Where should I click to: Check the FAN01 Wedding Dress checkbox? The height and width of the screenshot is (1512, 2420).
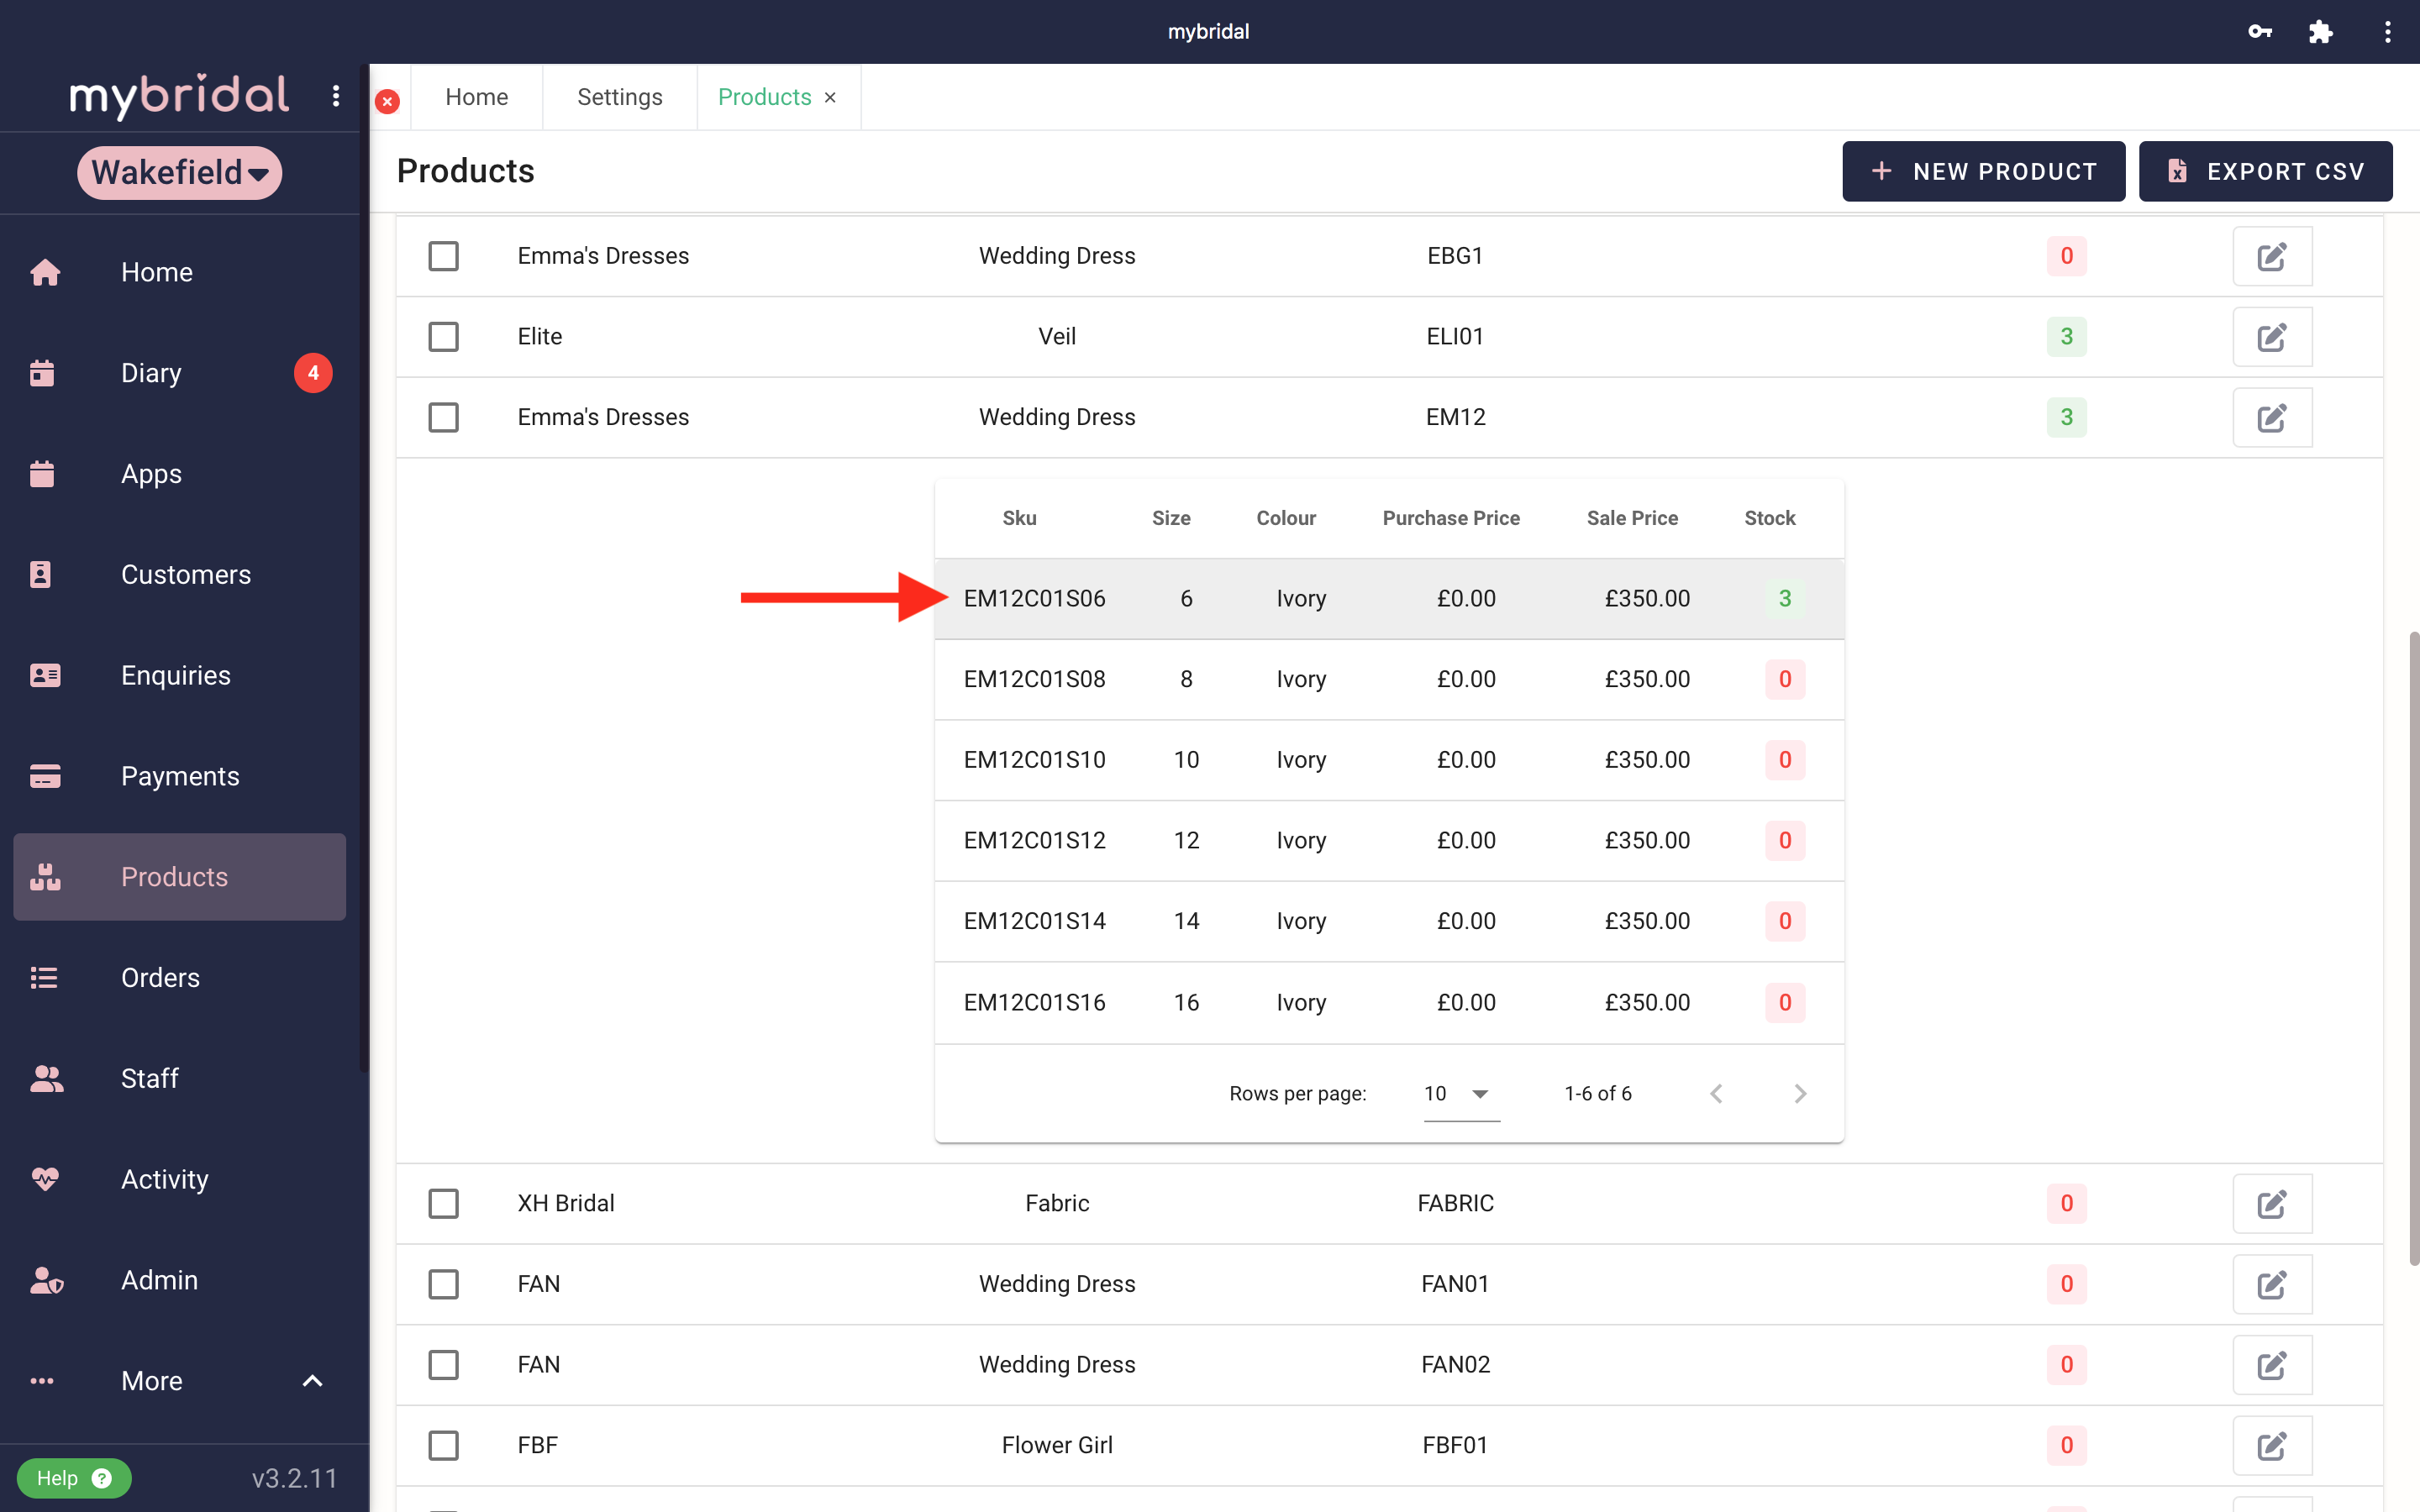(x=443, y=1284)
